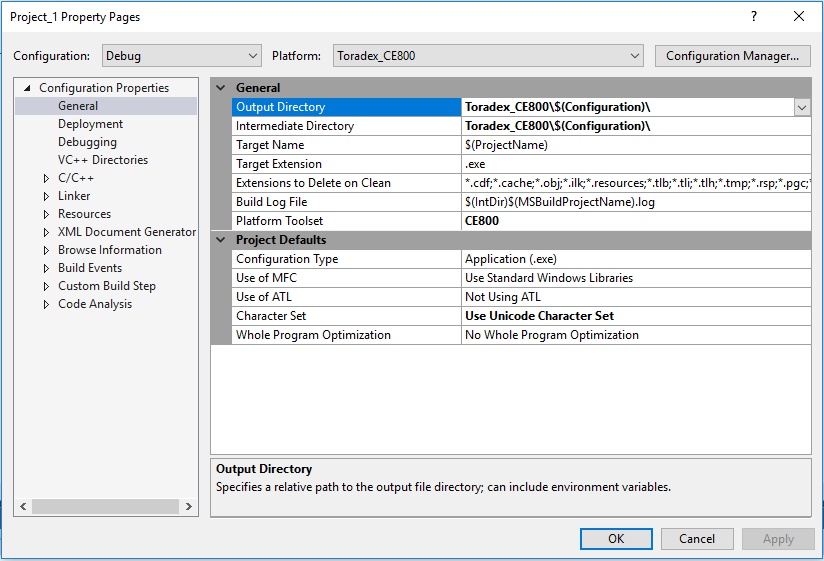Collapse the Configuration Properties tree node
This screenshot has height=561, width=824.
click(x=27, y=88)
